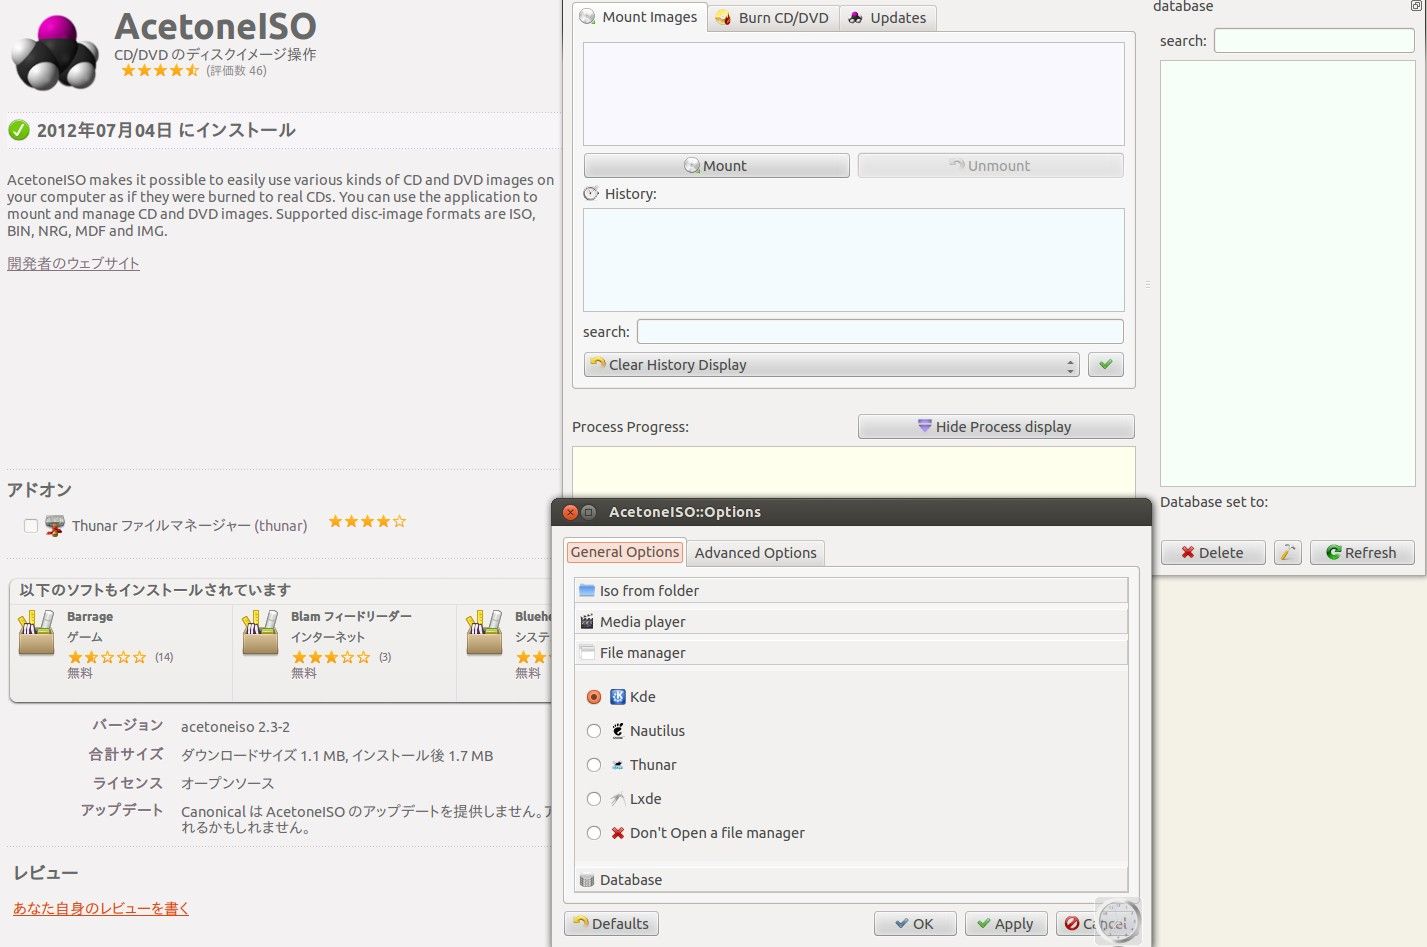Click the AcetoneISO molecule app icon
Image resolution: width=1427 pixels, height=947 pixels.
55,52
